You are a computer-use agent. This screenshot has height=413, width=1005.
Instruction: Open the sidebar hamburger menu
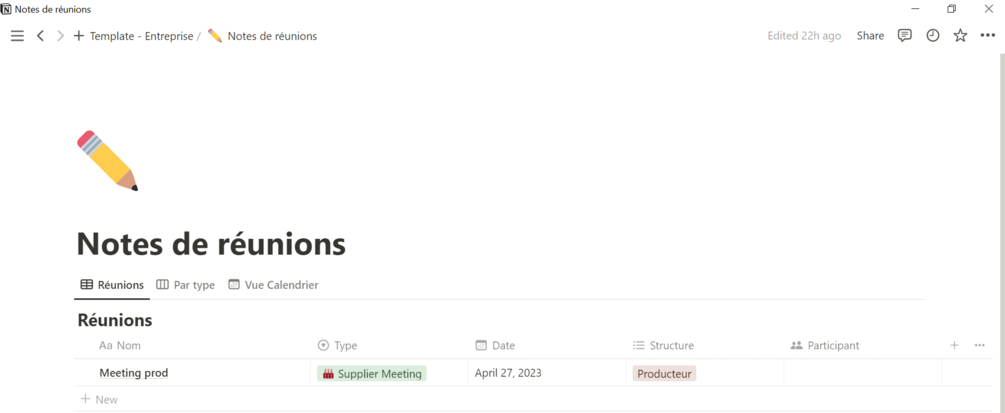pos(17,36)
